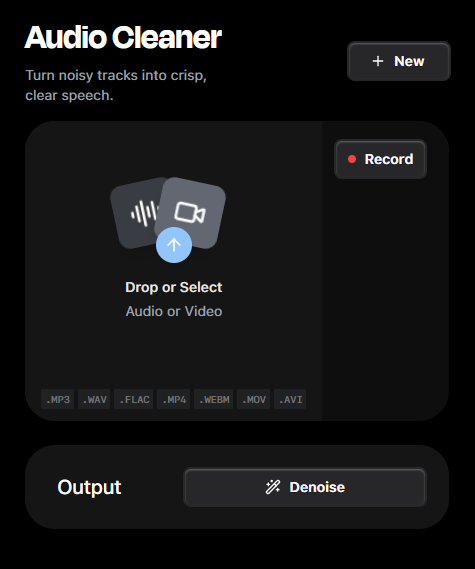This screenshot has width=475, height=569.
Task: Click the audio waveform file icon
Action: click(x=136, y=213)
